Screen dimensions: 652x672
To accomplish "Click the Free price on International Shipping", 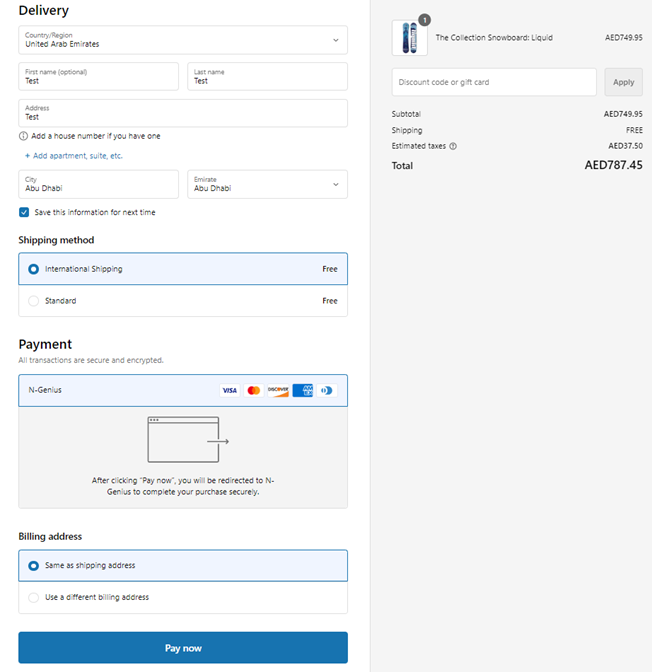I will (330, 269).
